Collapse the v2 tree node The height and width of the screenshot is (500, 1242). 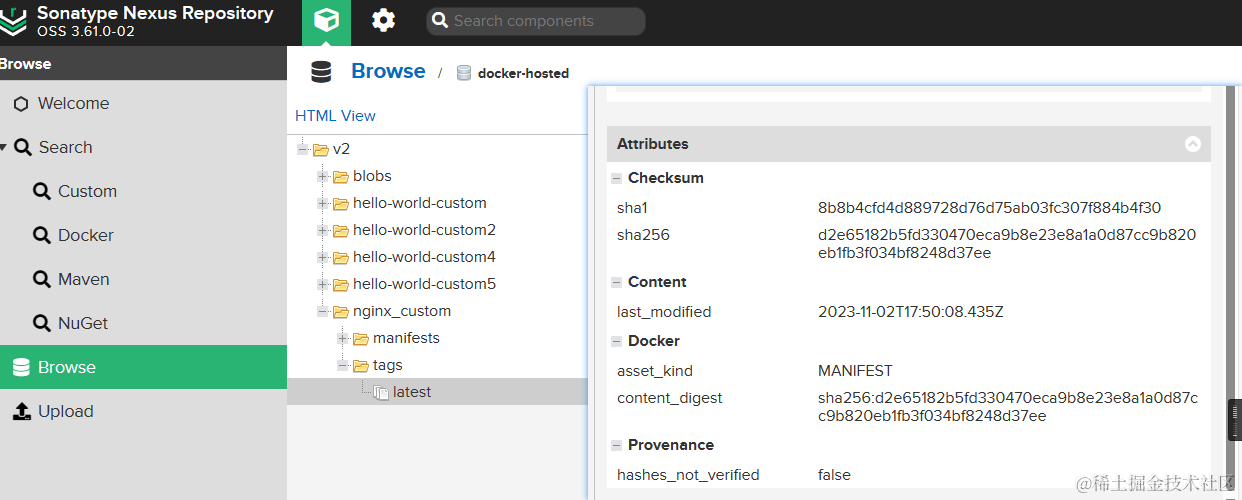tap(303, 150)
